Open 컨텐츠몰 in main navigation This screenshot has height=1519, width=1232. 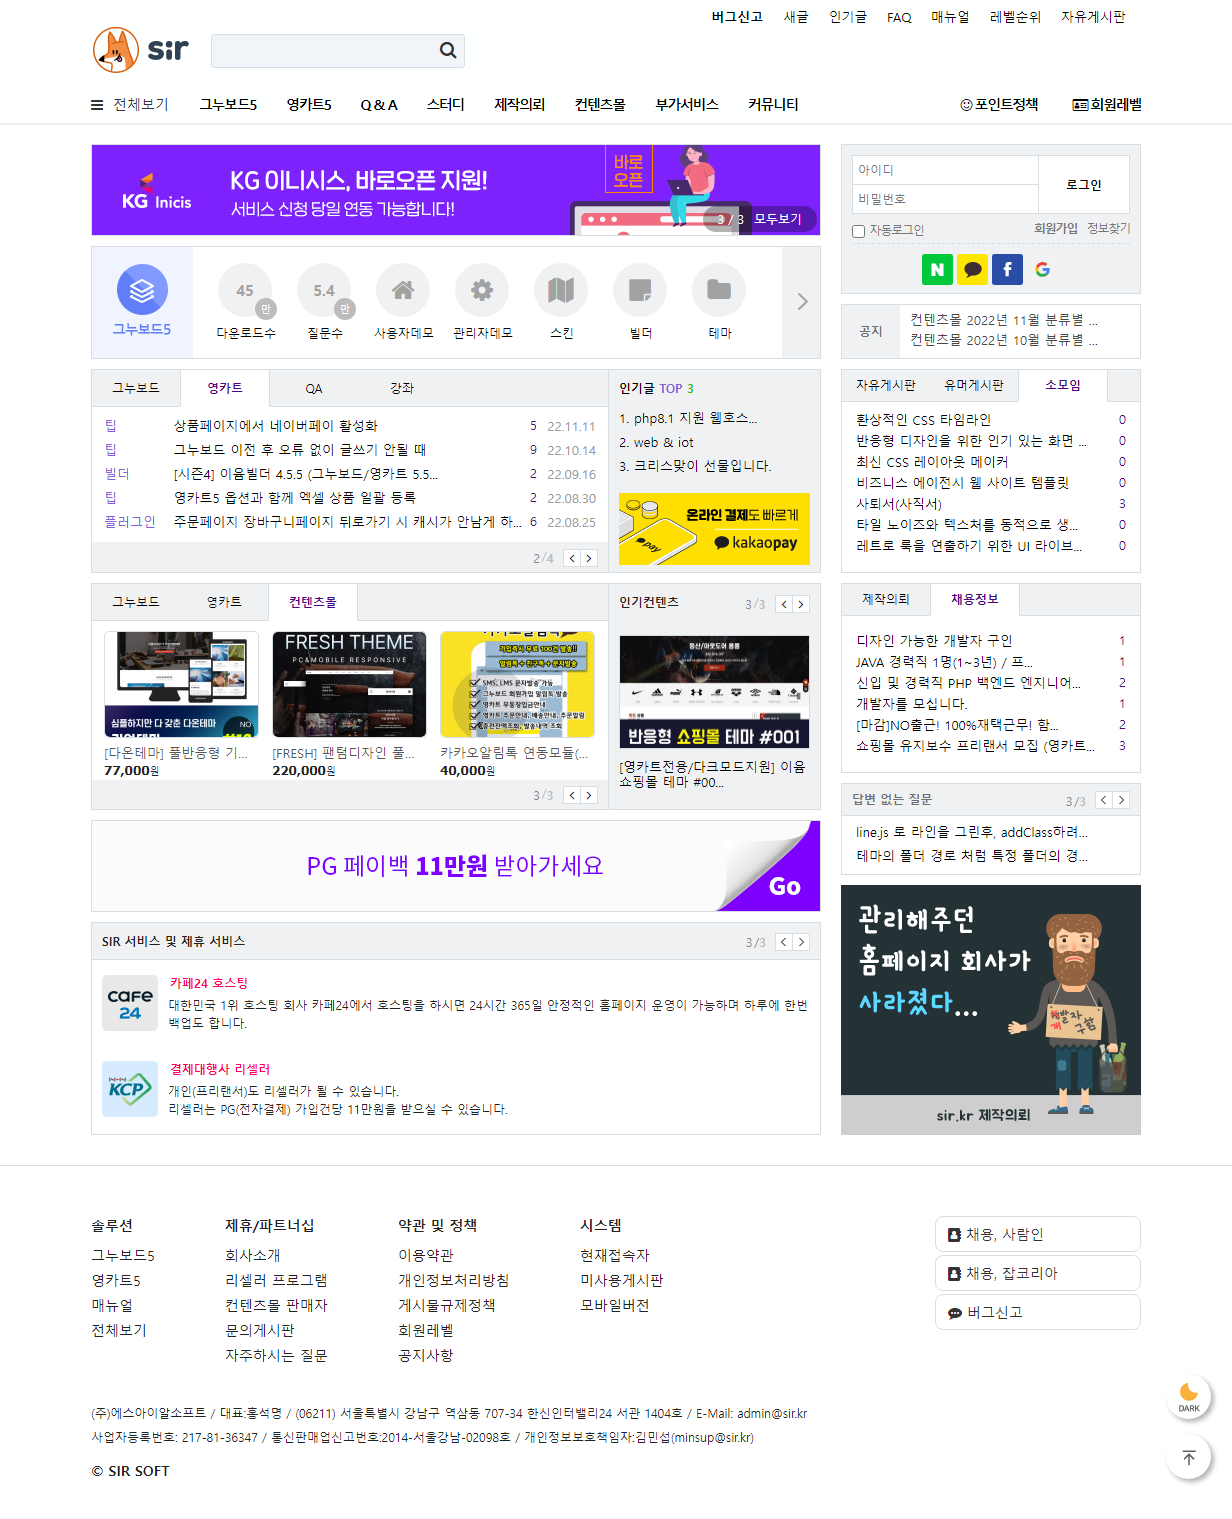tap(600, 104)
